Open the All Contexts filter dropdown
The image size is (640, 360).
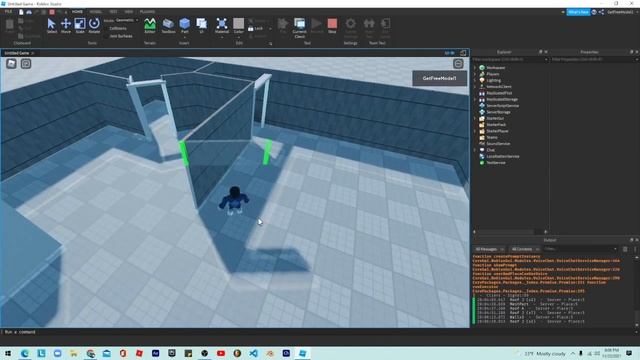pos(525,249)
